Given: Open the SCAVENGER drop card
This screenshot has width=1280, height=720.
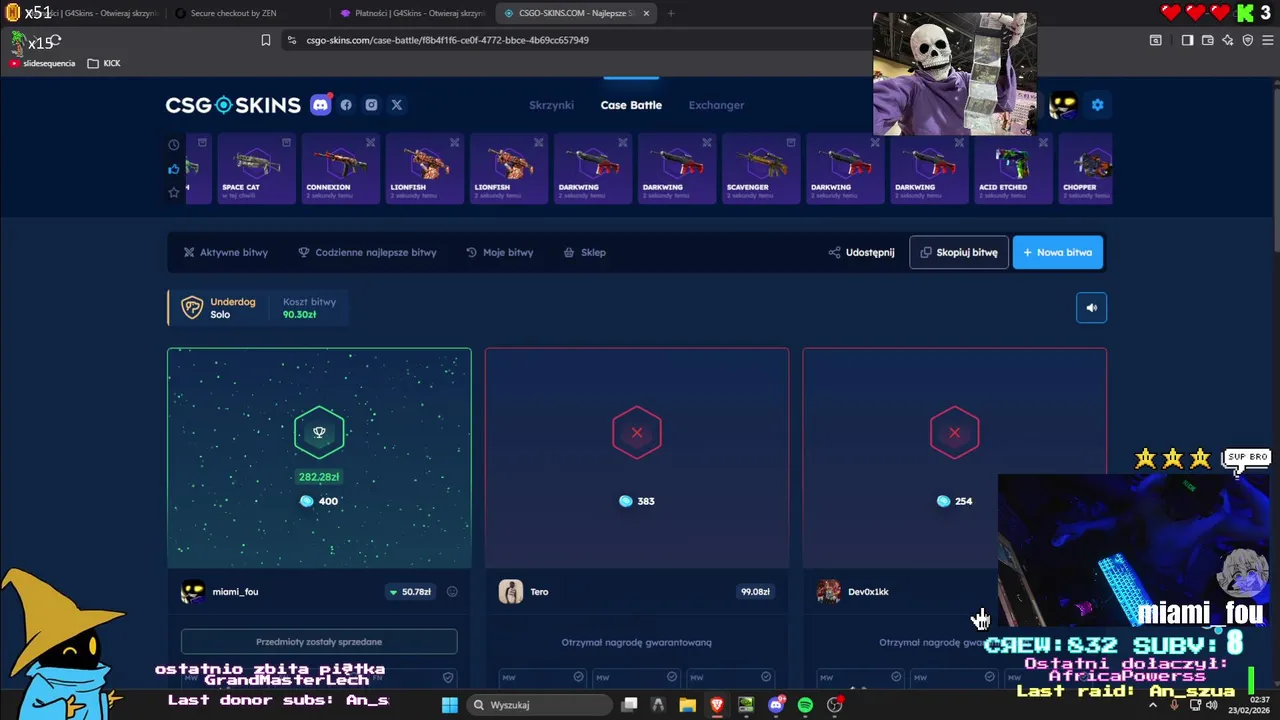Looking at the screenshot, I should 759,169.
